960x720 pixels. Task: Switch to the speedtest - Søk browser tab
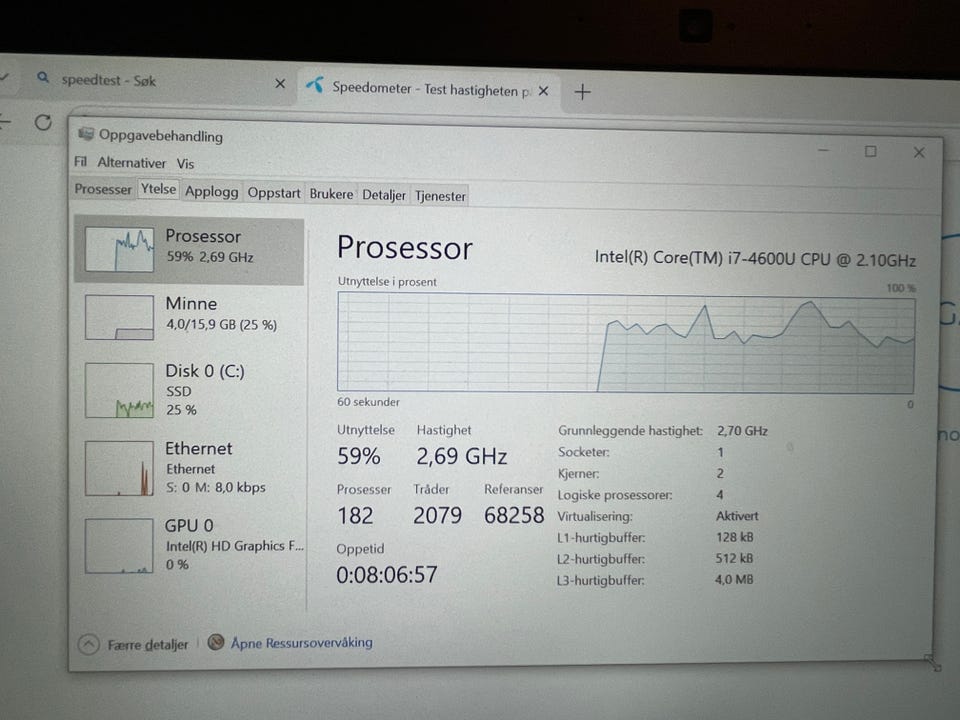[x=153, y=81]
